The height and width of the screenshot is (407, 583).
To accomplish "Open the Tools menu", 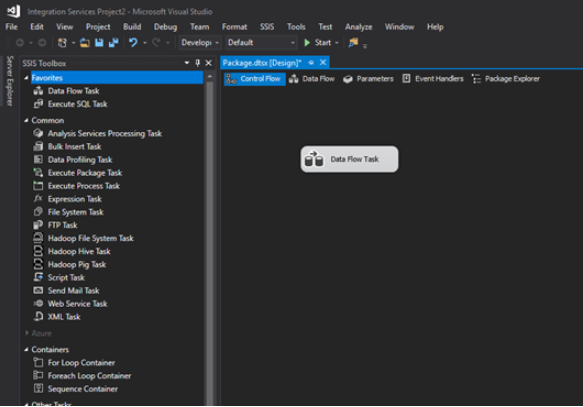I will point(296,27).
